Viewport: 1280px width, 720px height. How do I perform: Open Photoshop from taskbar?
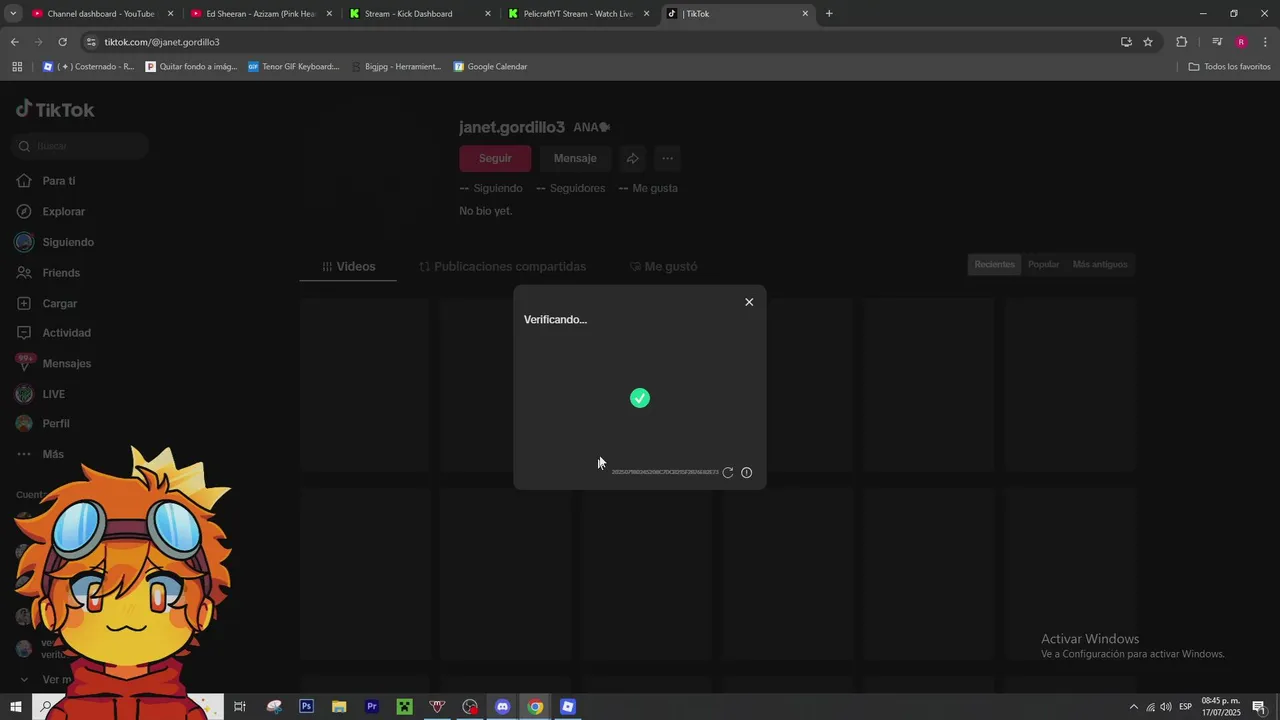coord(307,707)
